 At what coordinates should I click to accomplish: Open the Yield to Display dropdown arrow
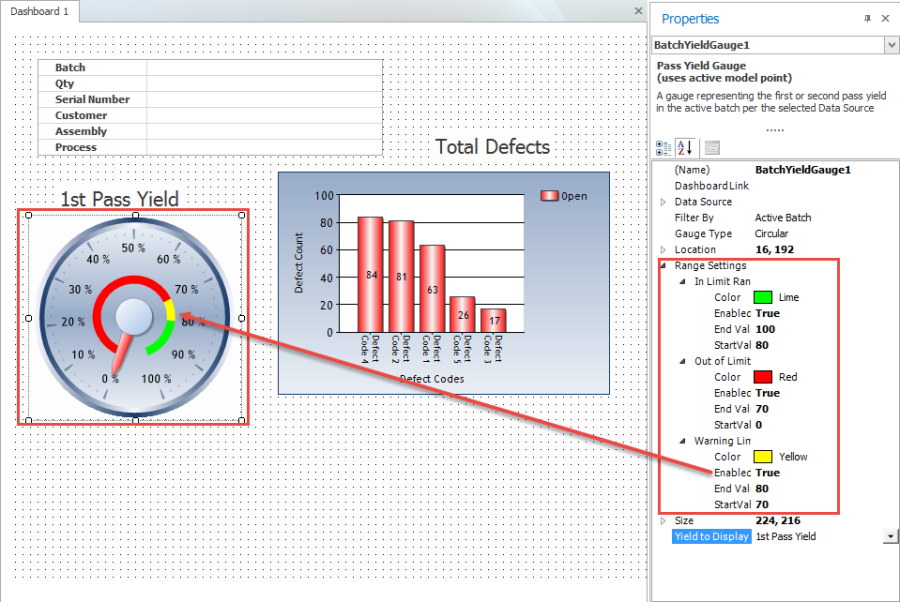pyautogui.click(x=891, y=536)
